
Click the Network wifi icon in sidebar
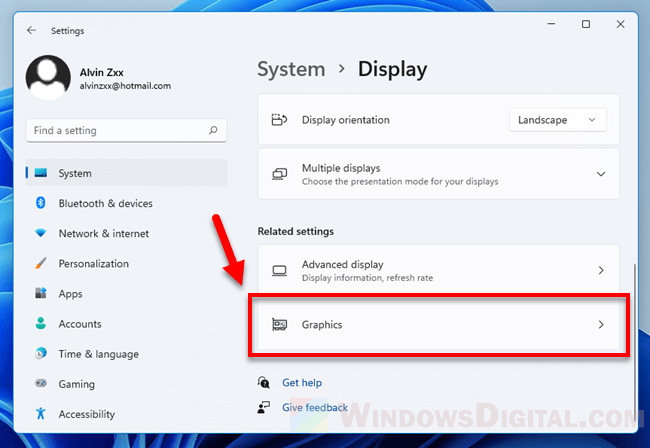pos(41,233)
